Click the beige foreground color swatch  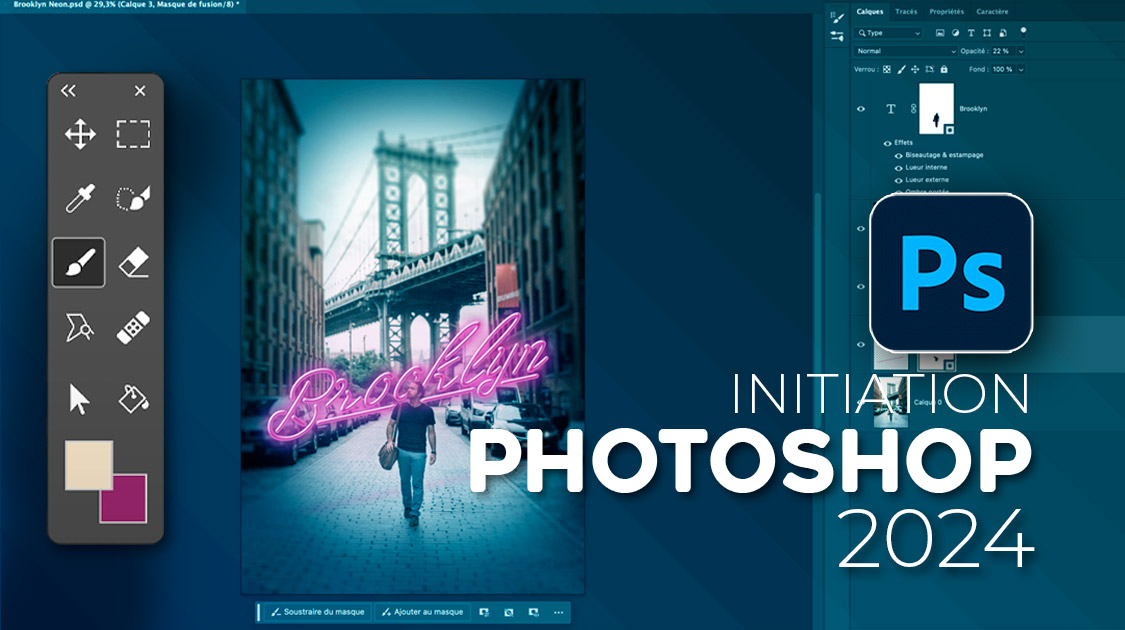89,465
